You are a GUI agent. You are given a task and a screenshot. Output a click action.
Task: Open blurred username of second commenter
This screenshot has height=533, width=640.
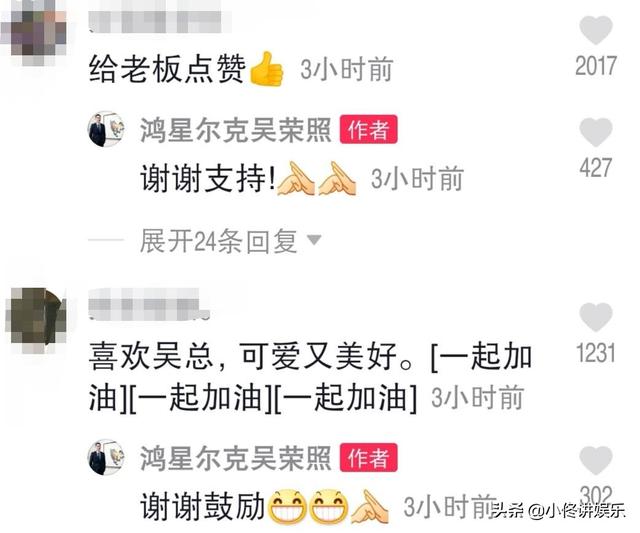tap(149, 304)
